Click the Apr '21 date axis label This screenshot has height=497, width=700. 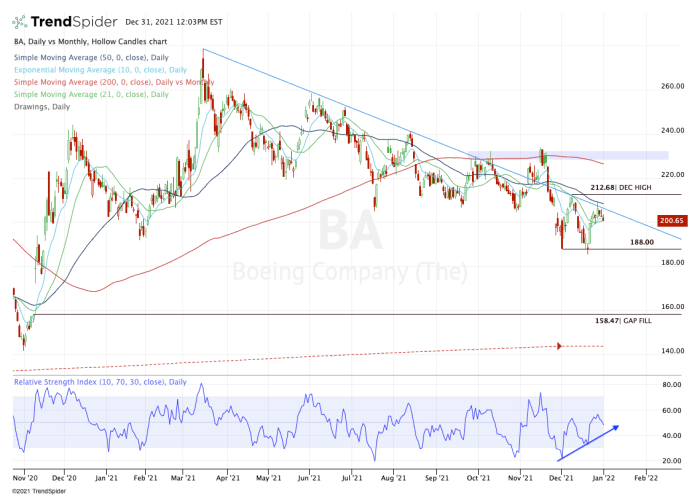click(228, 478)
